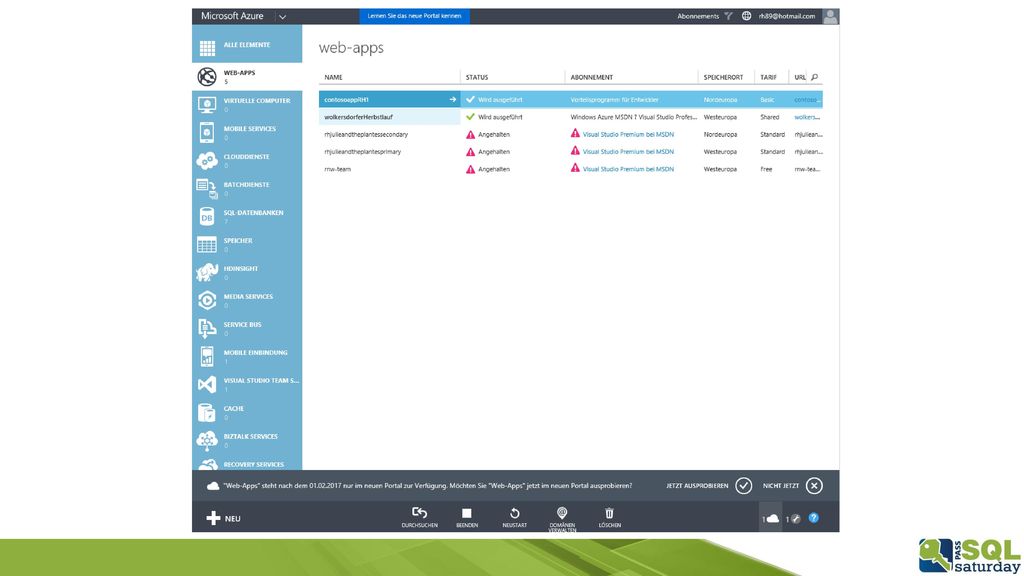
Task: Delete the app with Löschen
Action: (609, 517)
